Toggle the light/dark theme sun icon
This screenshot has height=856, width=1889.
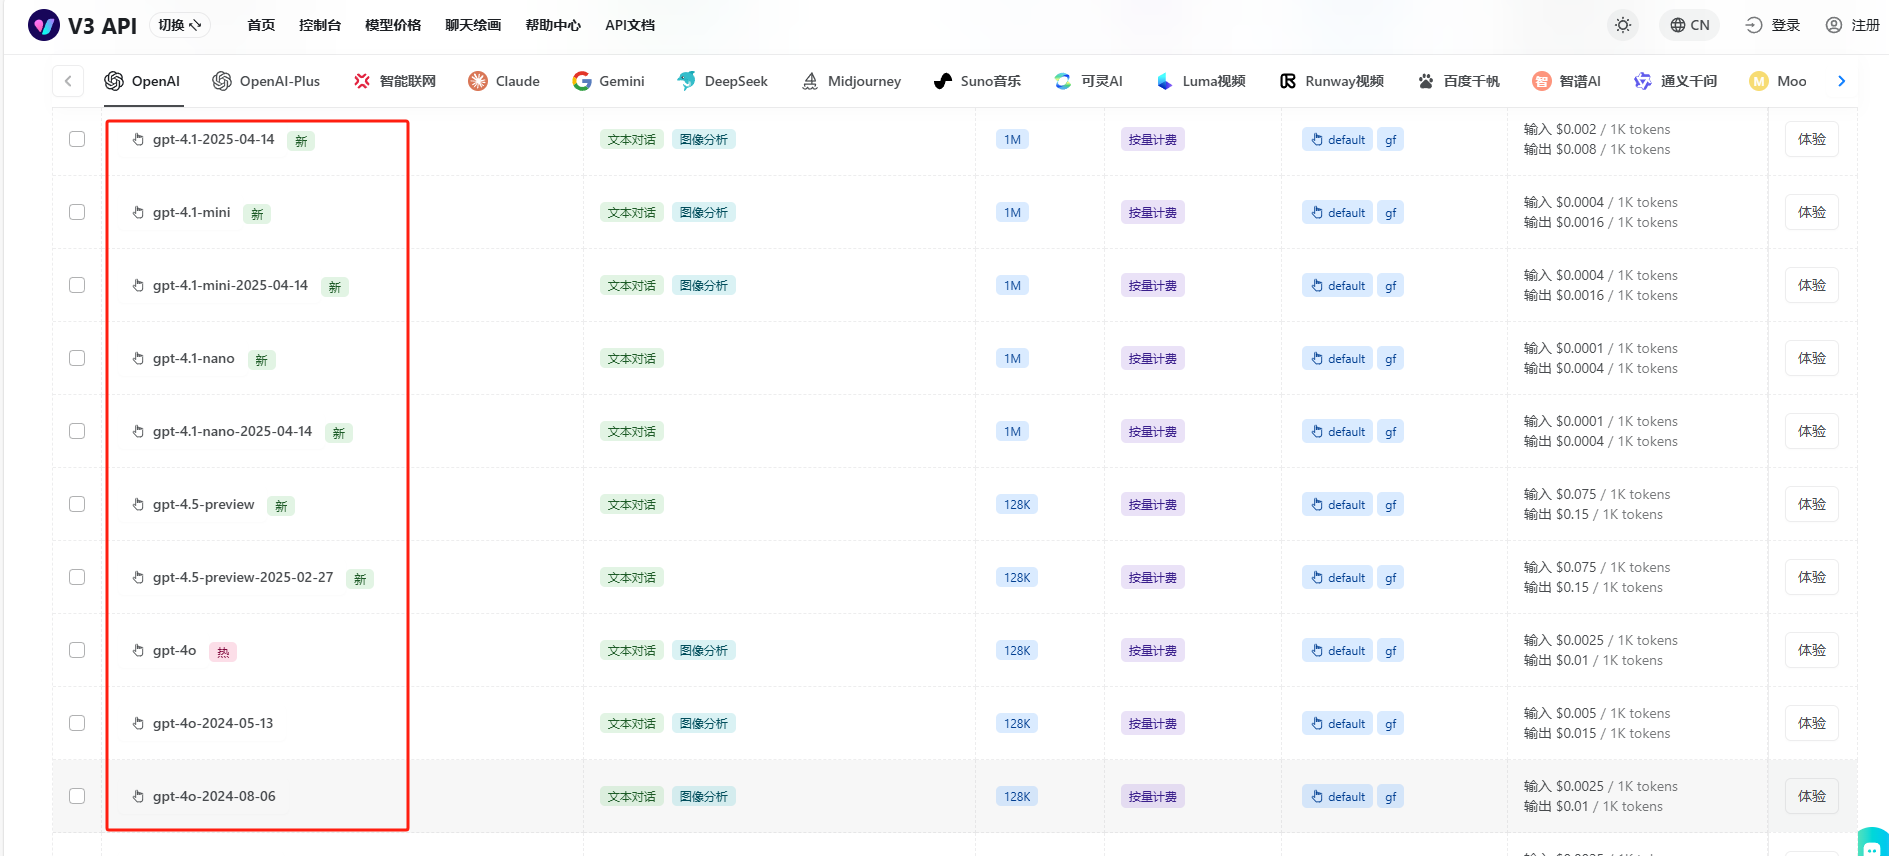coord(1623,25)
